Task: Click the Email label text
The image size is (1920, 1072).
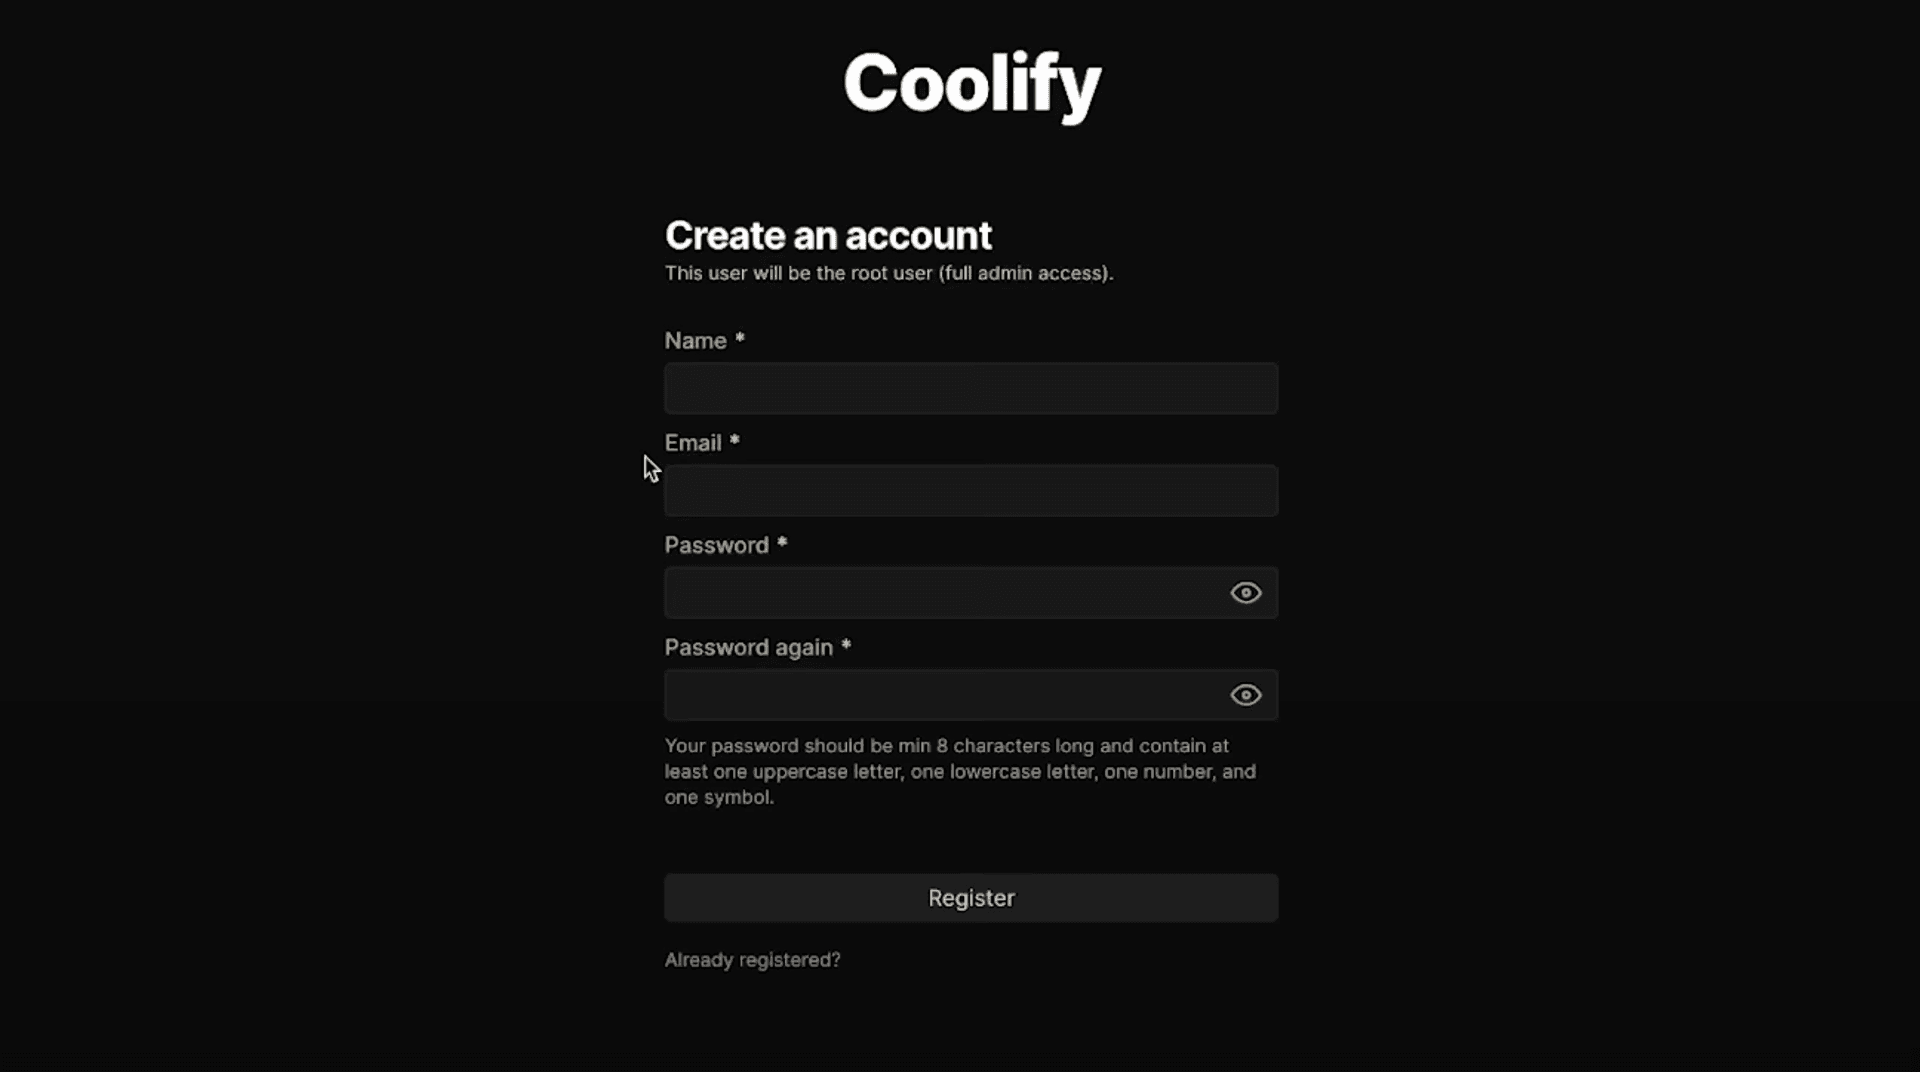Action: click(693, 442)
